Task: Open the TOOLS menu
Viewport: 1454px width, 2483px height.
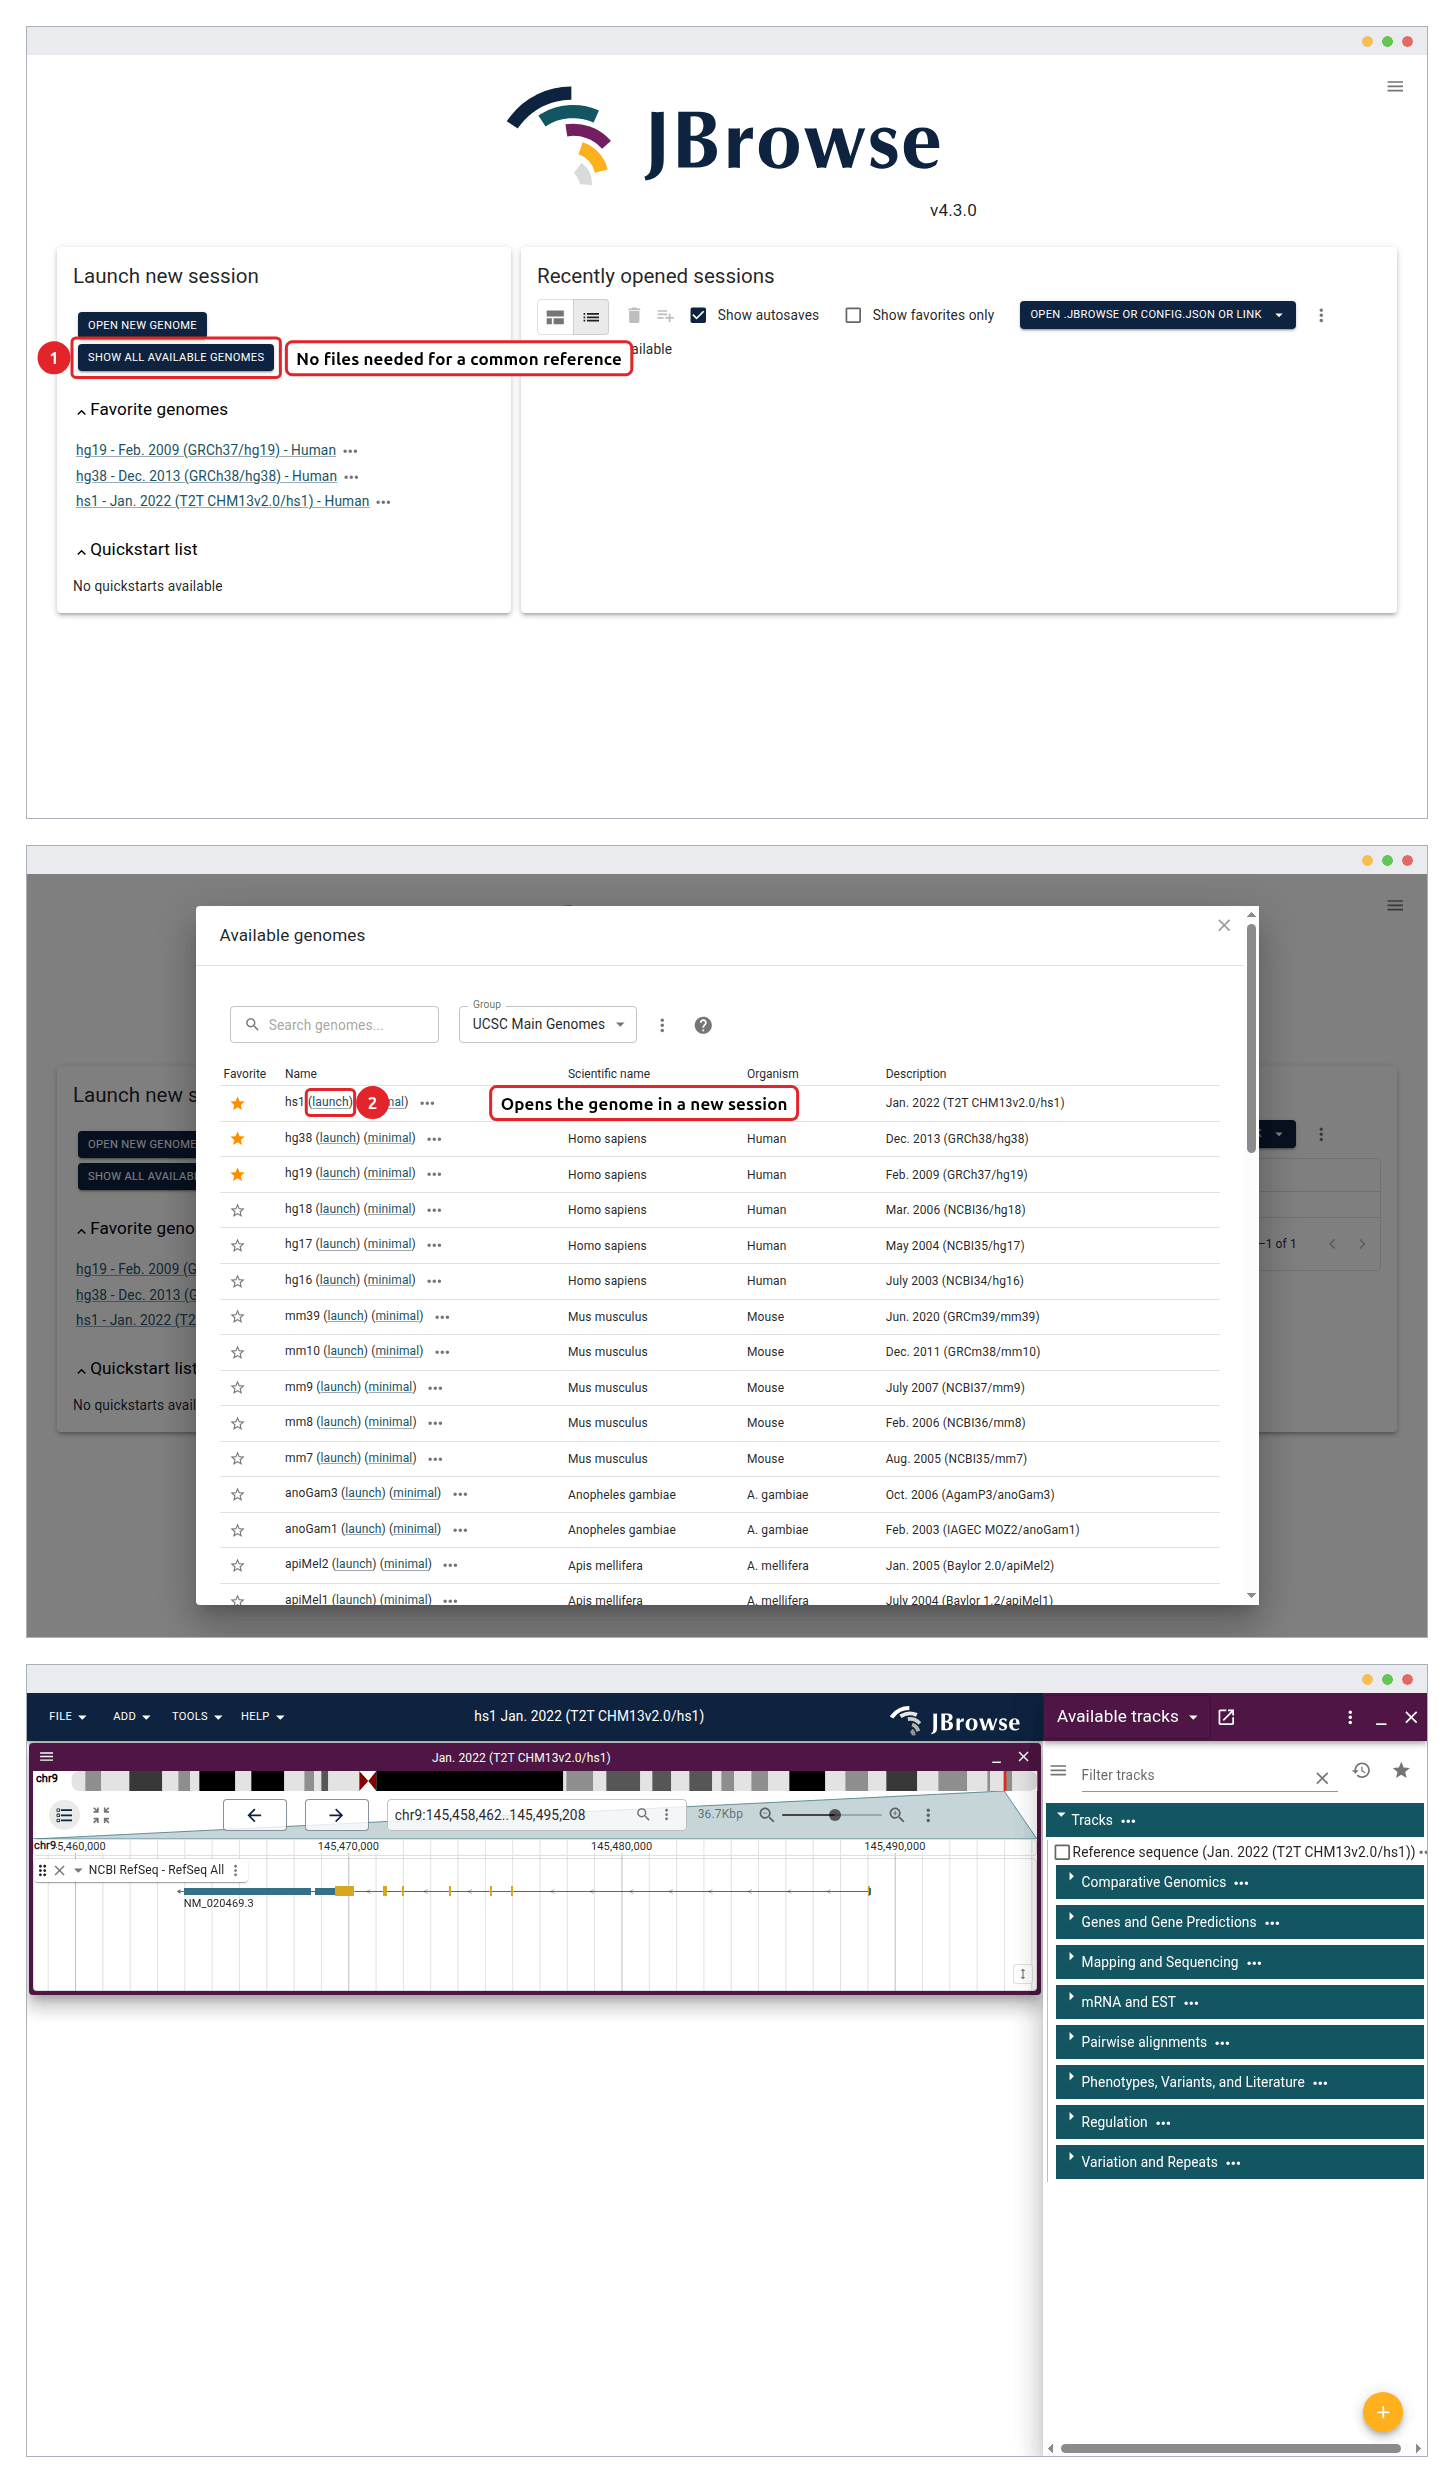Action: coord(197,1716)
